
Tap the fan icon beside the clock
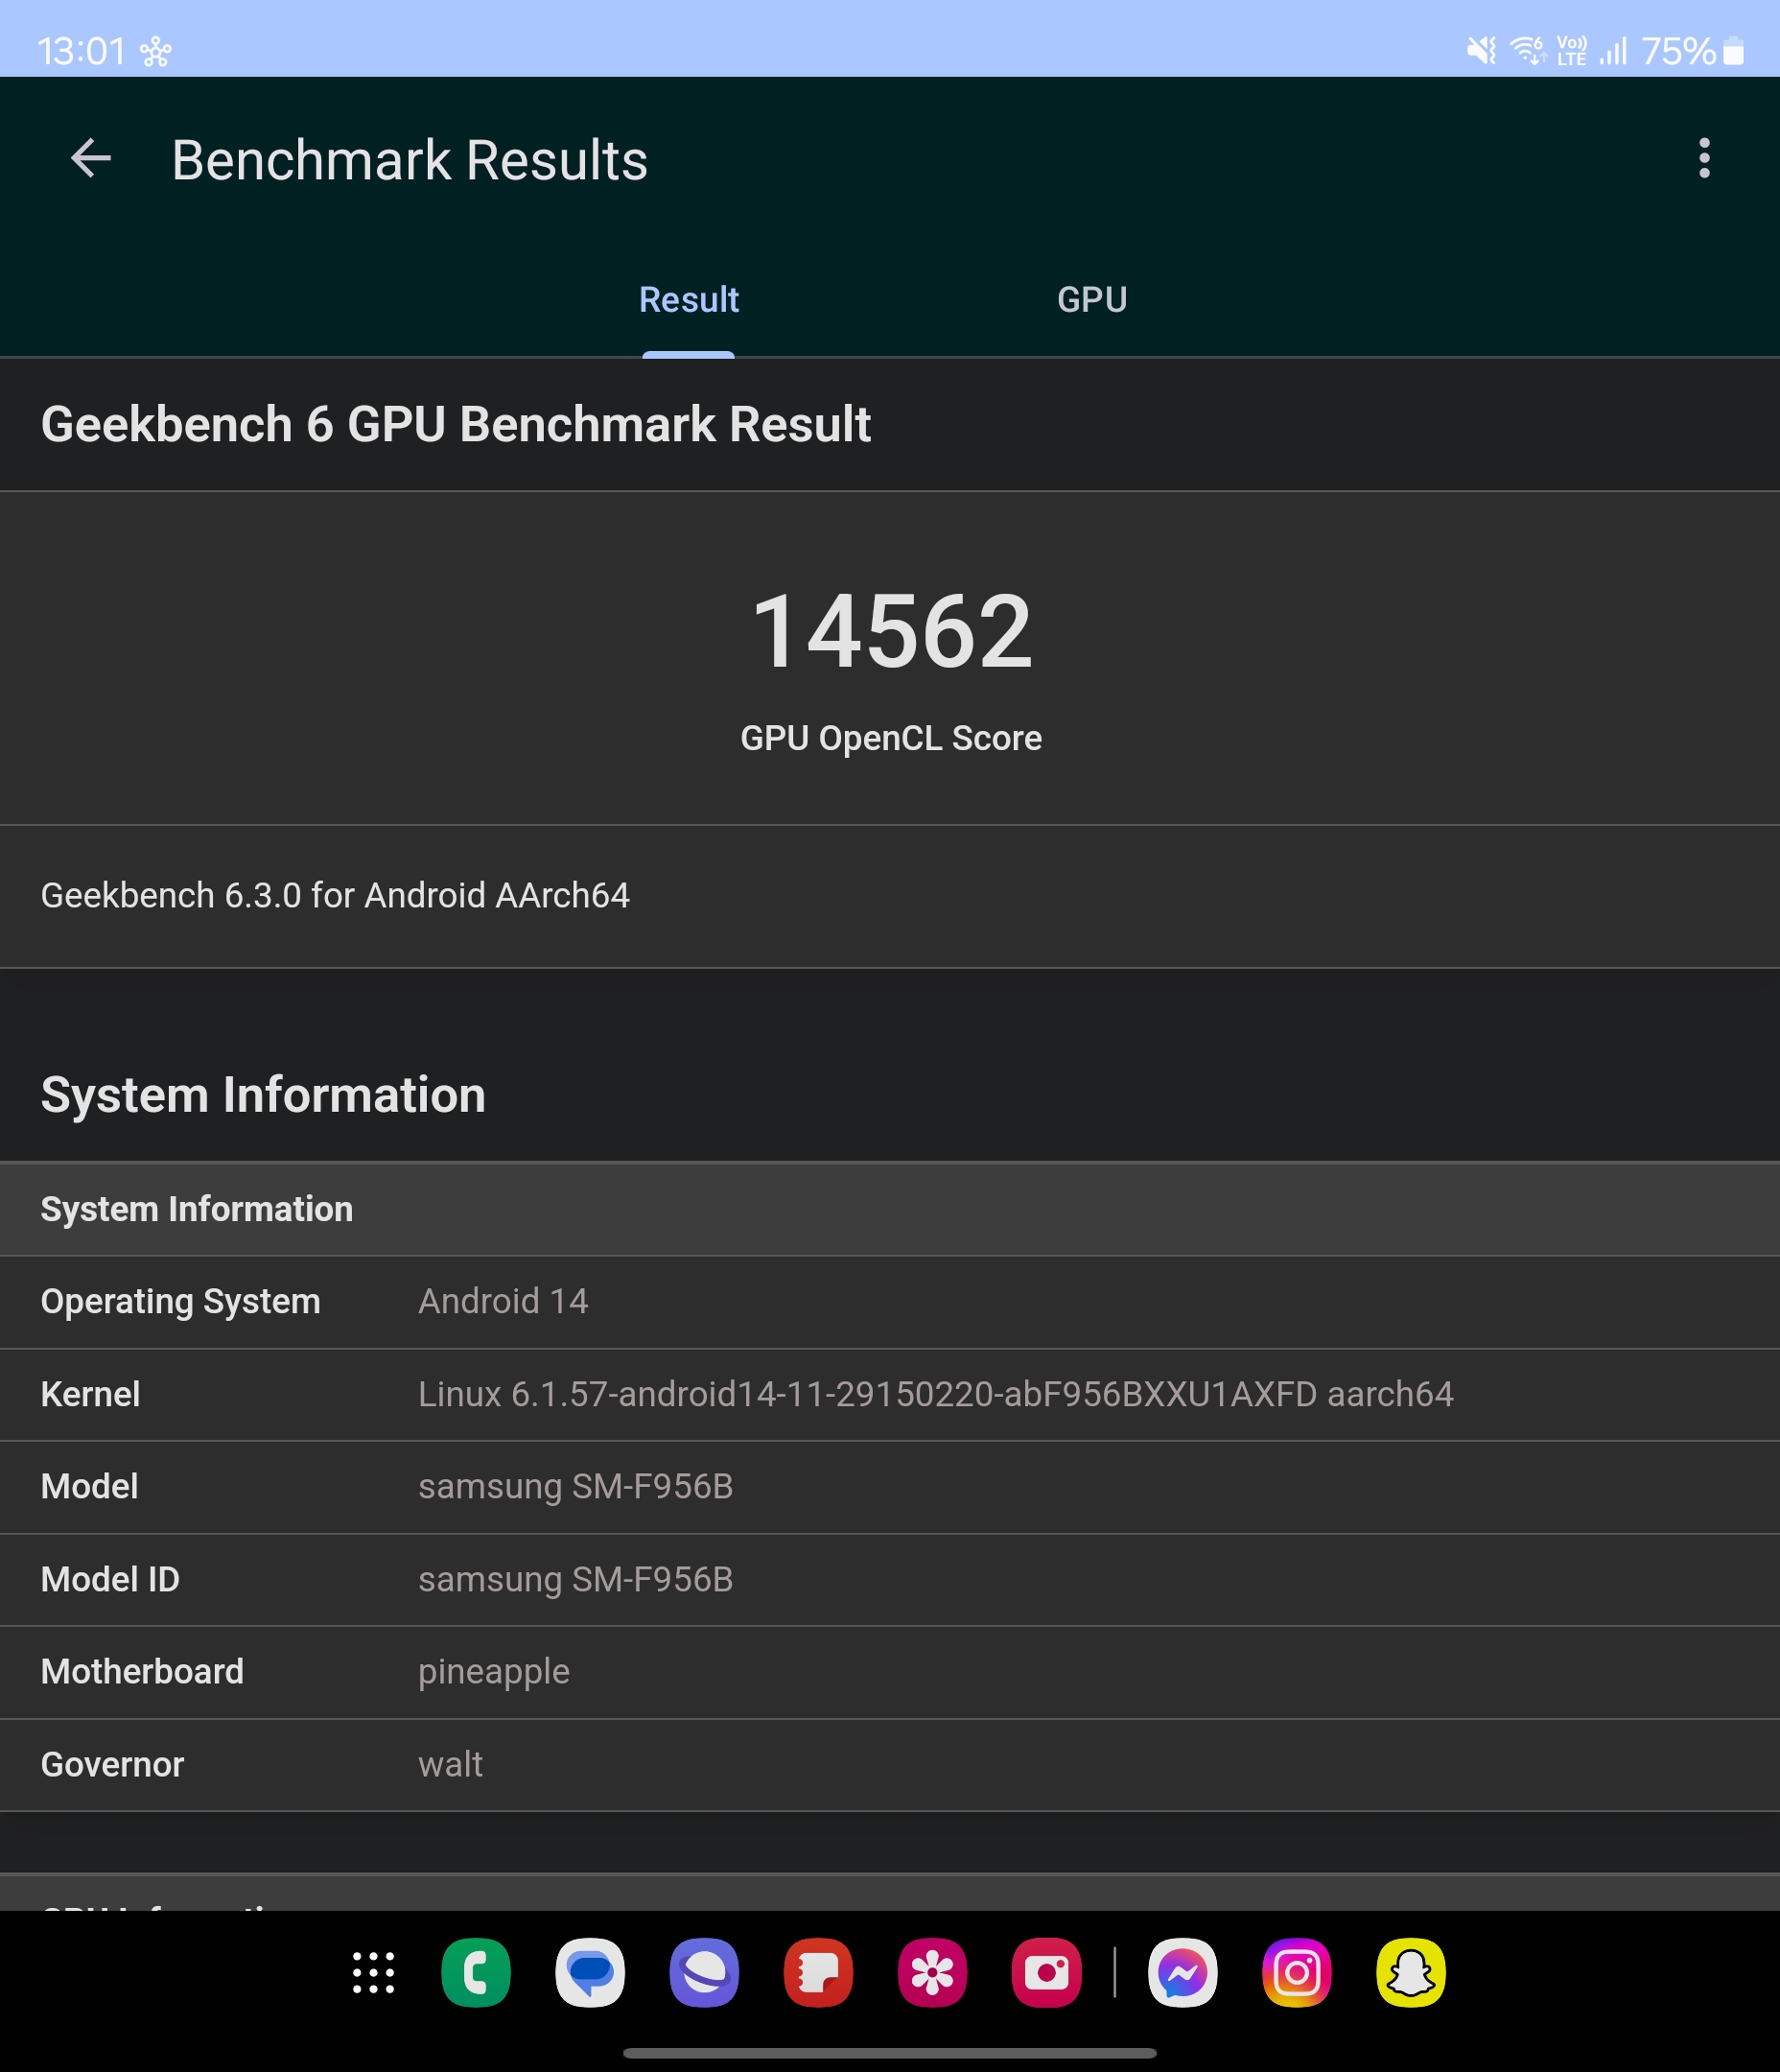click(x=155, y=51)
